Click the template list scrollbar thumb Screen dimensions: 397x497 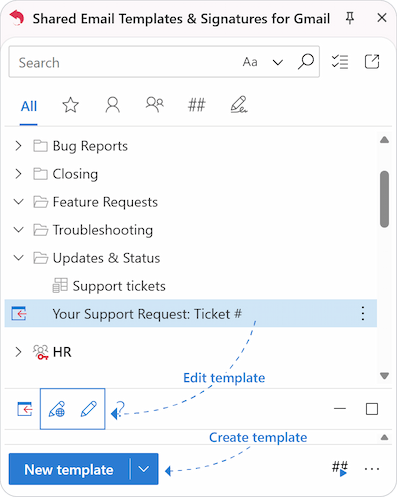[384, 199]
